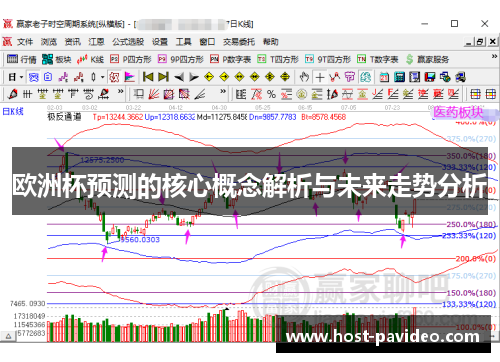Open the 9T四方形 tool
Viewport: 500px width, 362px height.
(328, 59)
